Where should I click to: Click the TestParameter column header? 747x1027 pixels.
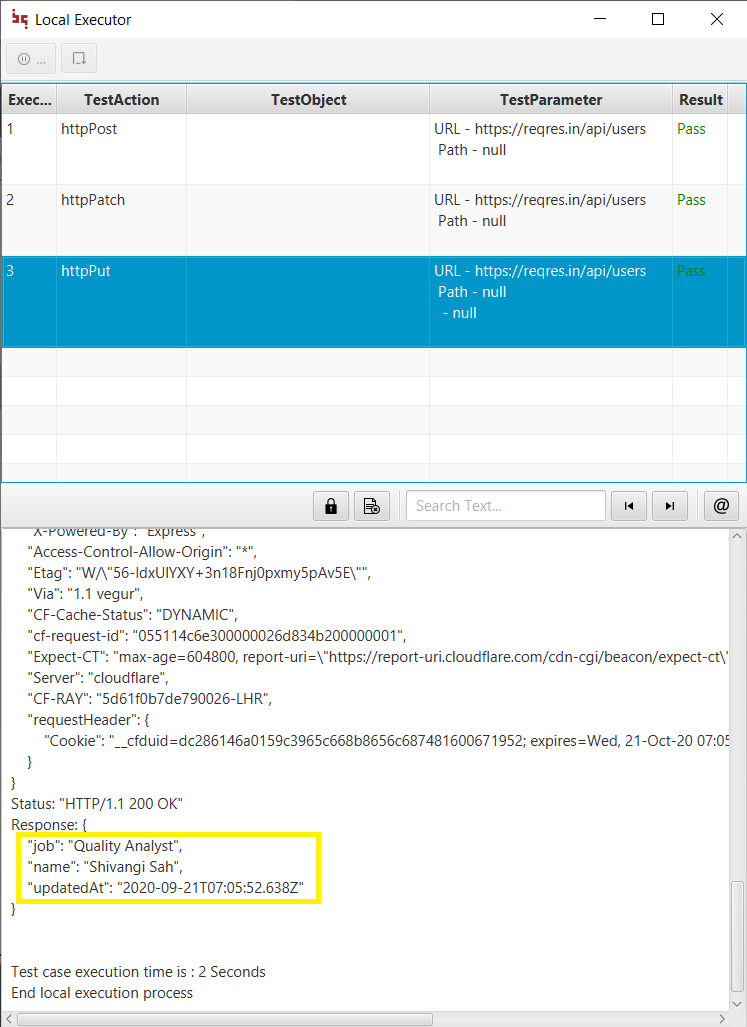coord(551,100)
